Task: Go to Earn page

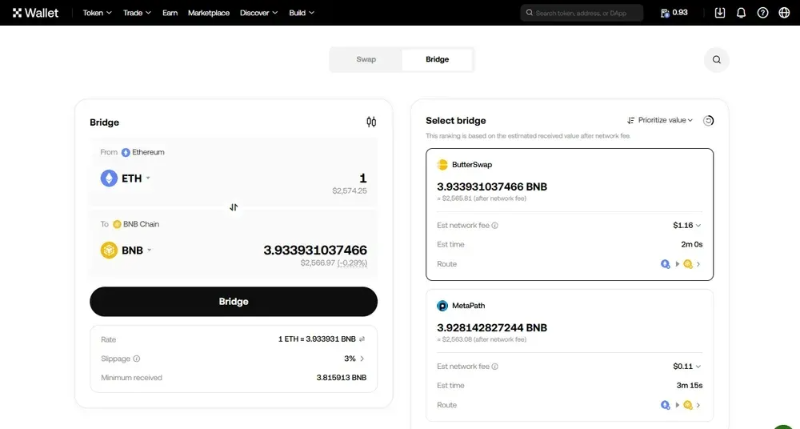Action: 170,13
